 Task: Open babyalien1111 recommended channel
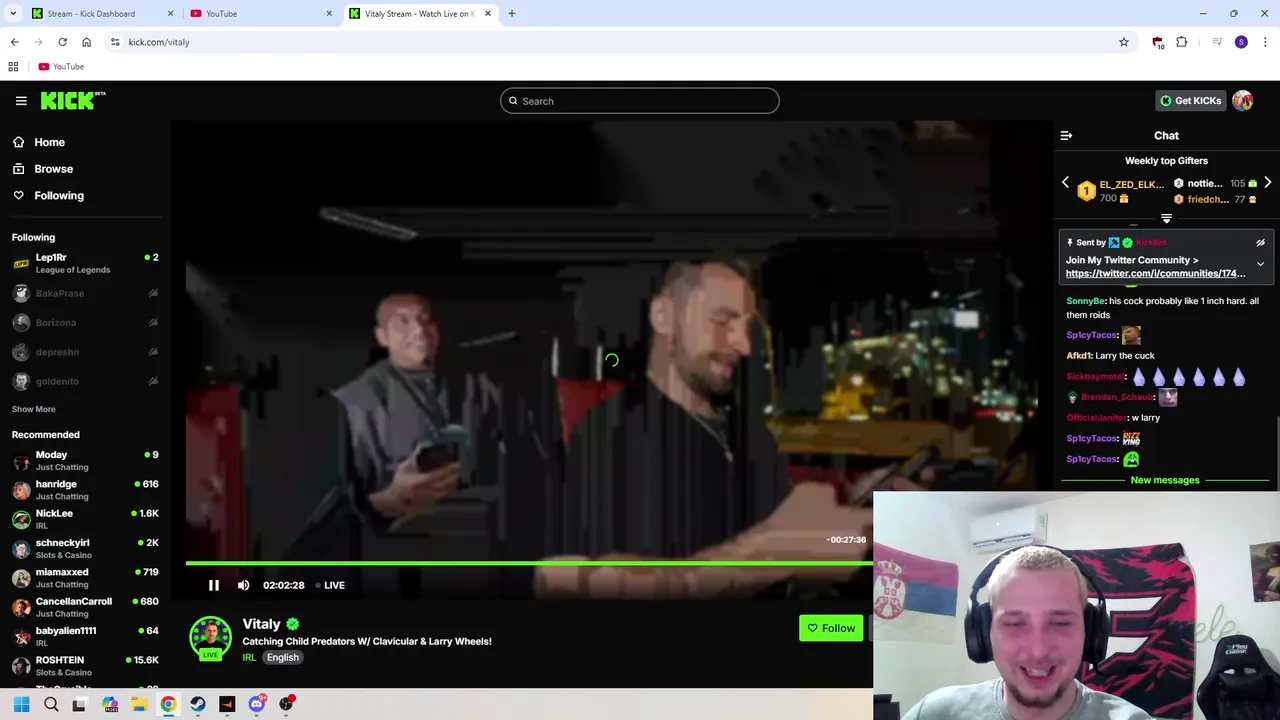[x=85, y=637]
